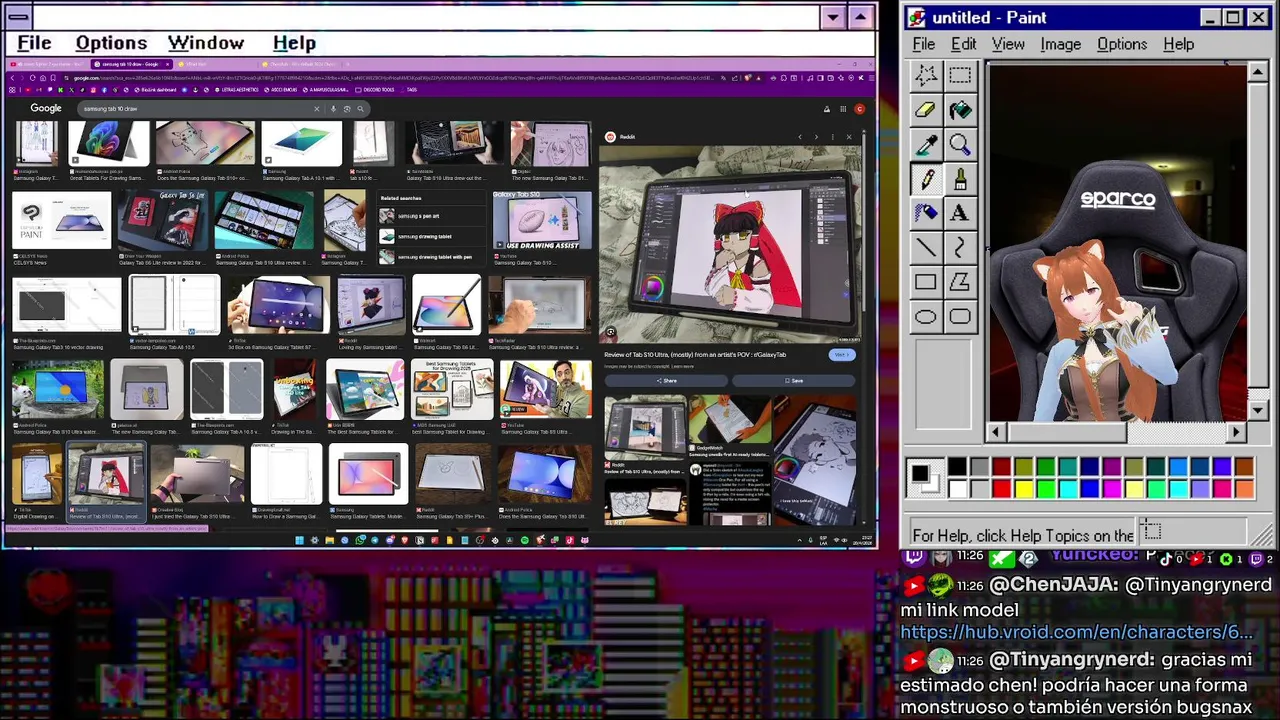
Task: Open the Help menu of the left window
Action: (294, 43)
